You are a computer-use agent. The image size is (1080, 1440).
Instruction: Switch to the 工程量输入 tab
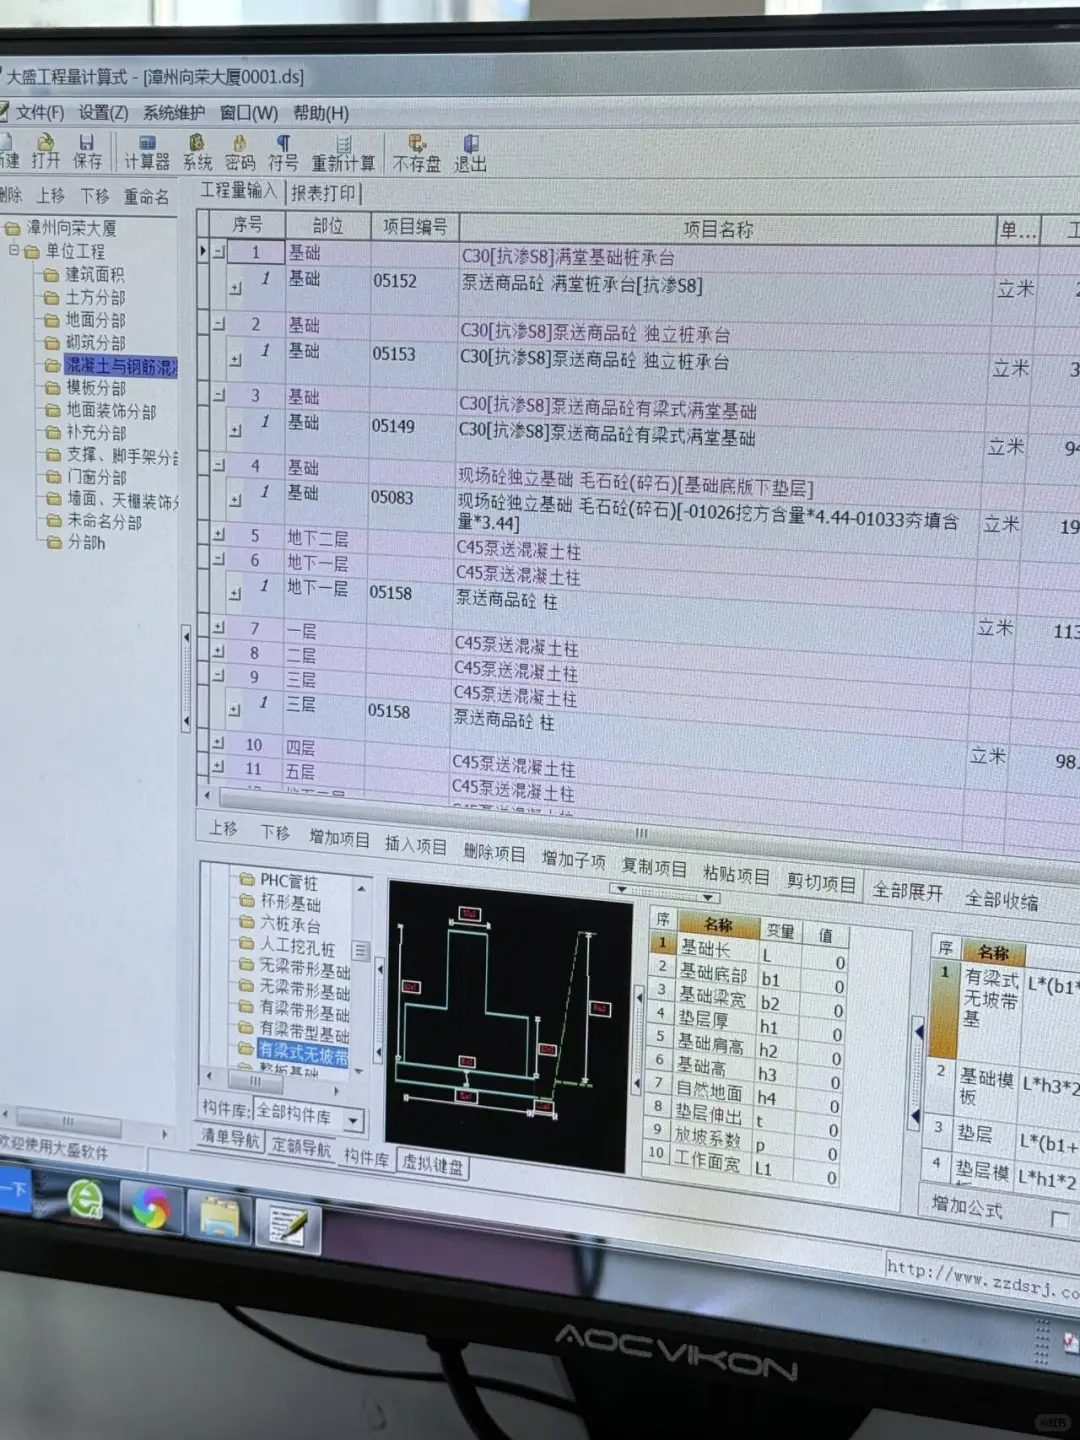coord(238,191)
